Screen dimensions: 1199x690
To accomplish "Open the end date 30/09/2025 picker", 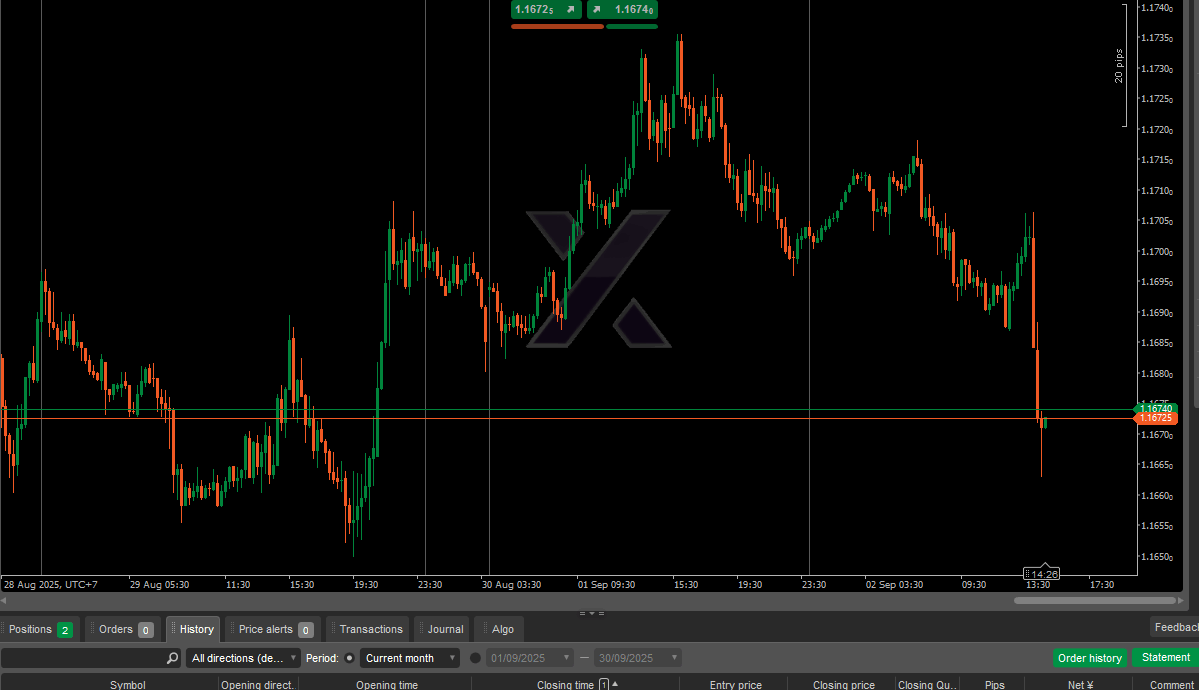I will 637,658.
